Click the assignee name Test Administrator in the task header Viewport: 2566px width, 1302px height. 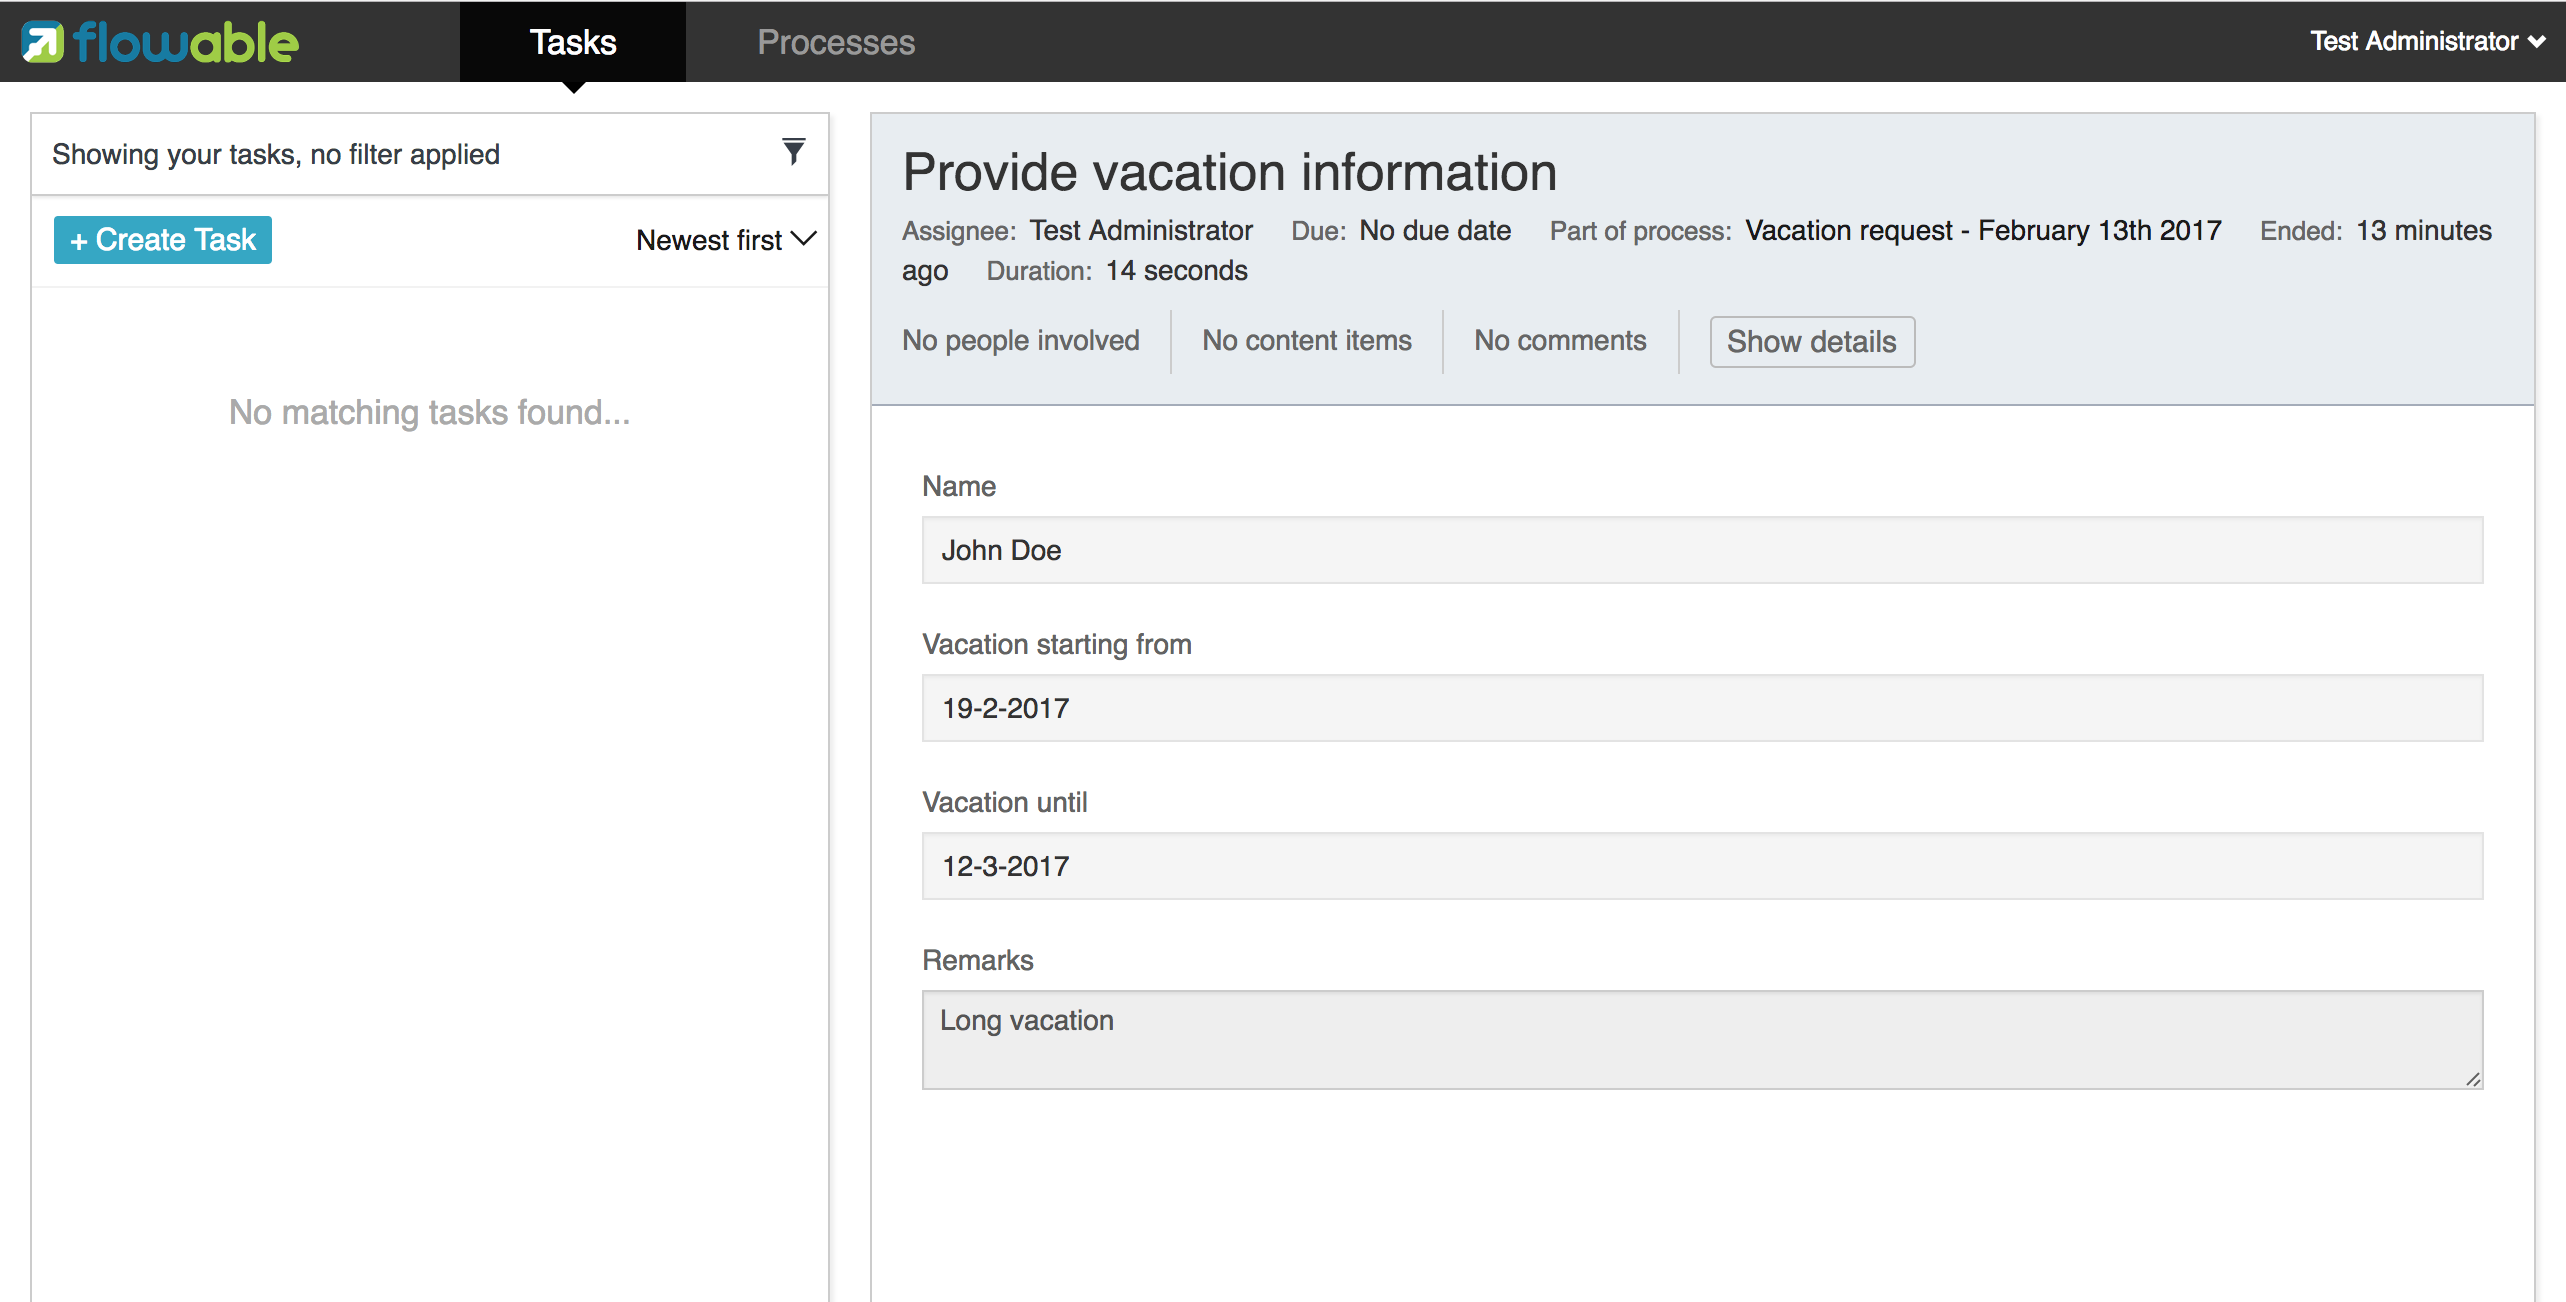(x=1141, y=231)
